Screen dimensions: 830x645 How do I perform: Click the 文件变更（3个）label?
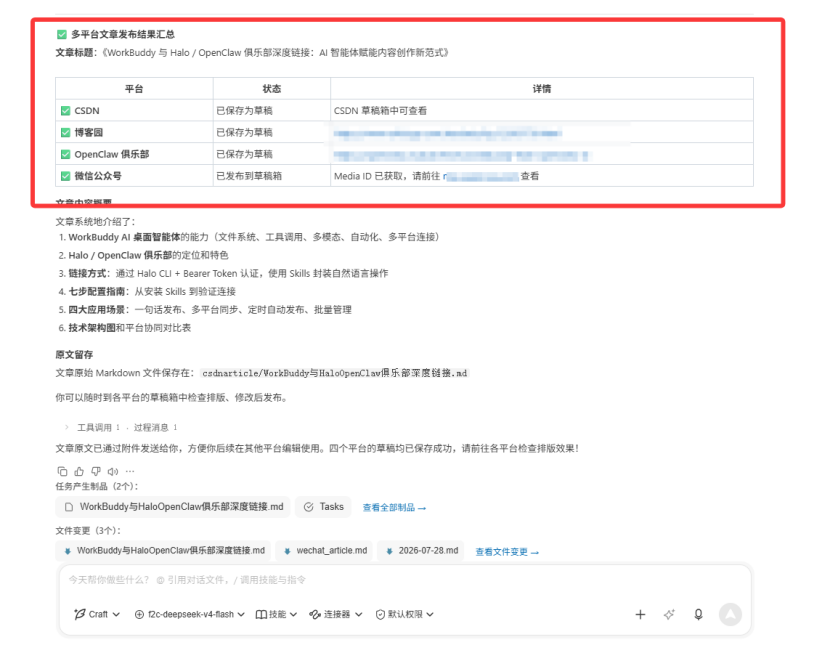pyautogui.click(x=88, y=531)
